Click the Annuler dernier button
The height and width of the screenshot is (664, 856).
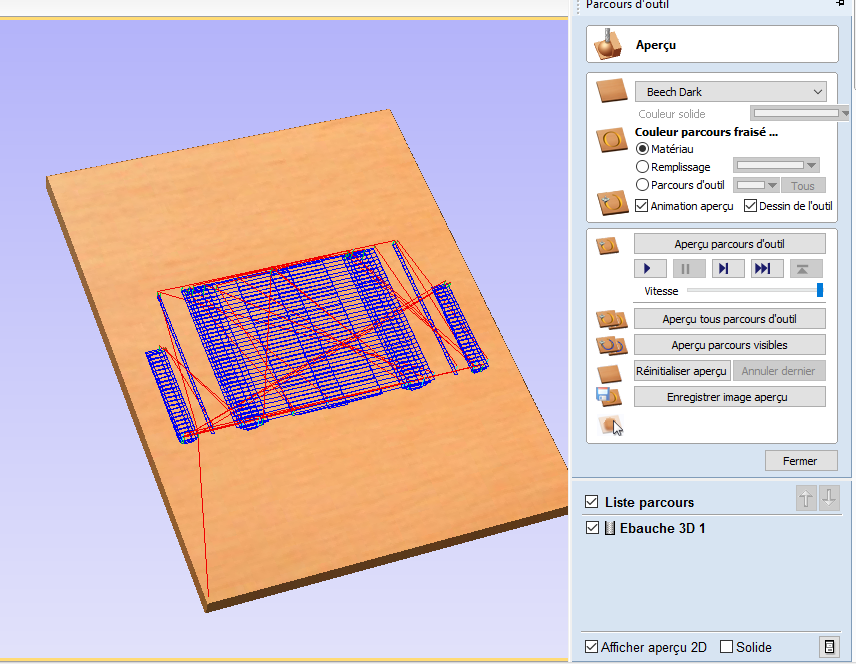pyautogui.click(x=778, y=371)
